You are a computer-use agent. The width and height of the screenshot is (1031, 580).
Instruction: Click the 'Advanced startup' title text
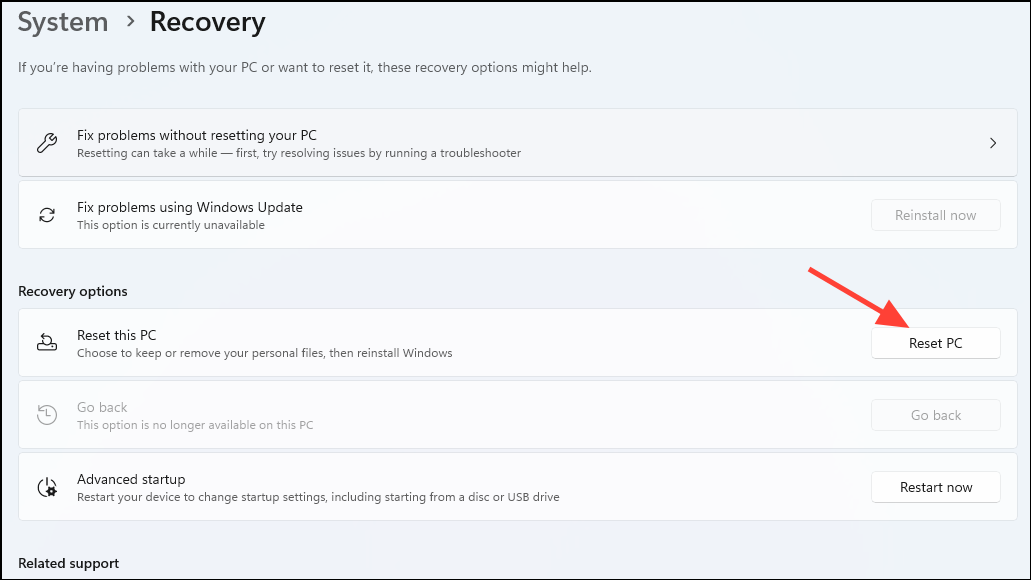click(x=131, y=479)
